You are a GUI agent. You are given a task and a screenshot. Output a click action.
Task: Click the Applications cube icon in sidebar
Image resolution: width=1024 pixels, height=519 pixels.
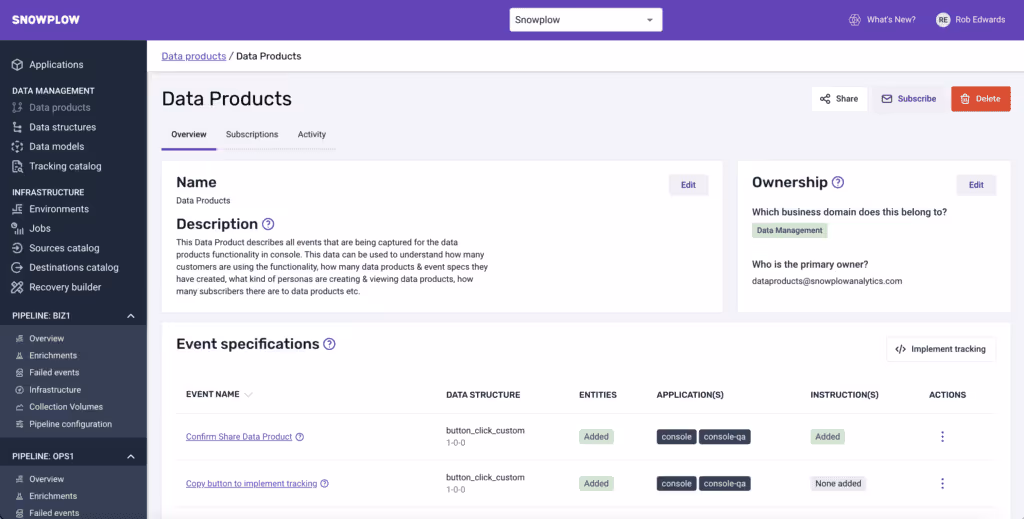(x=18, y=65)
